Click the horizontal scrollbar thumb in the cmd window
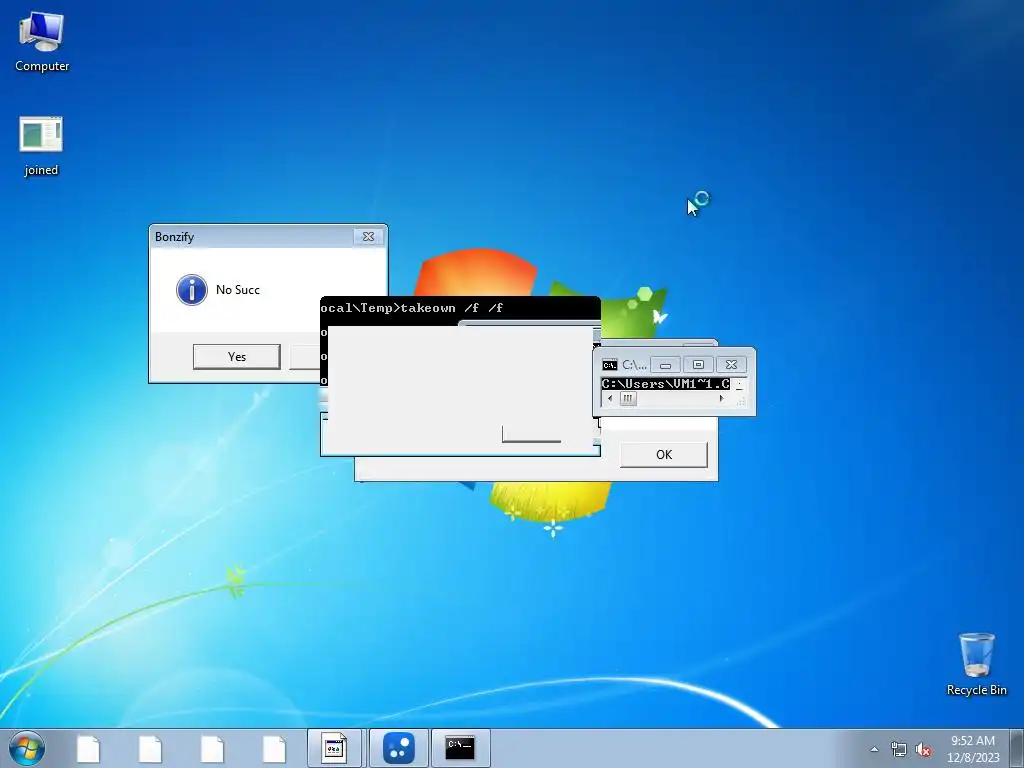 (628, 398)
